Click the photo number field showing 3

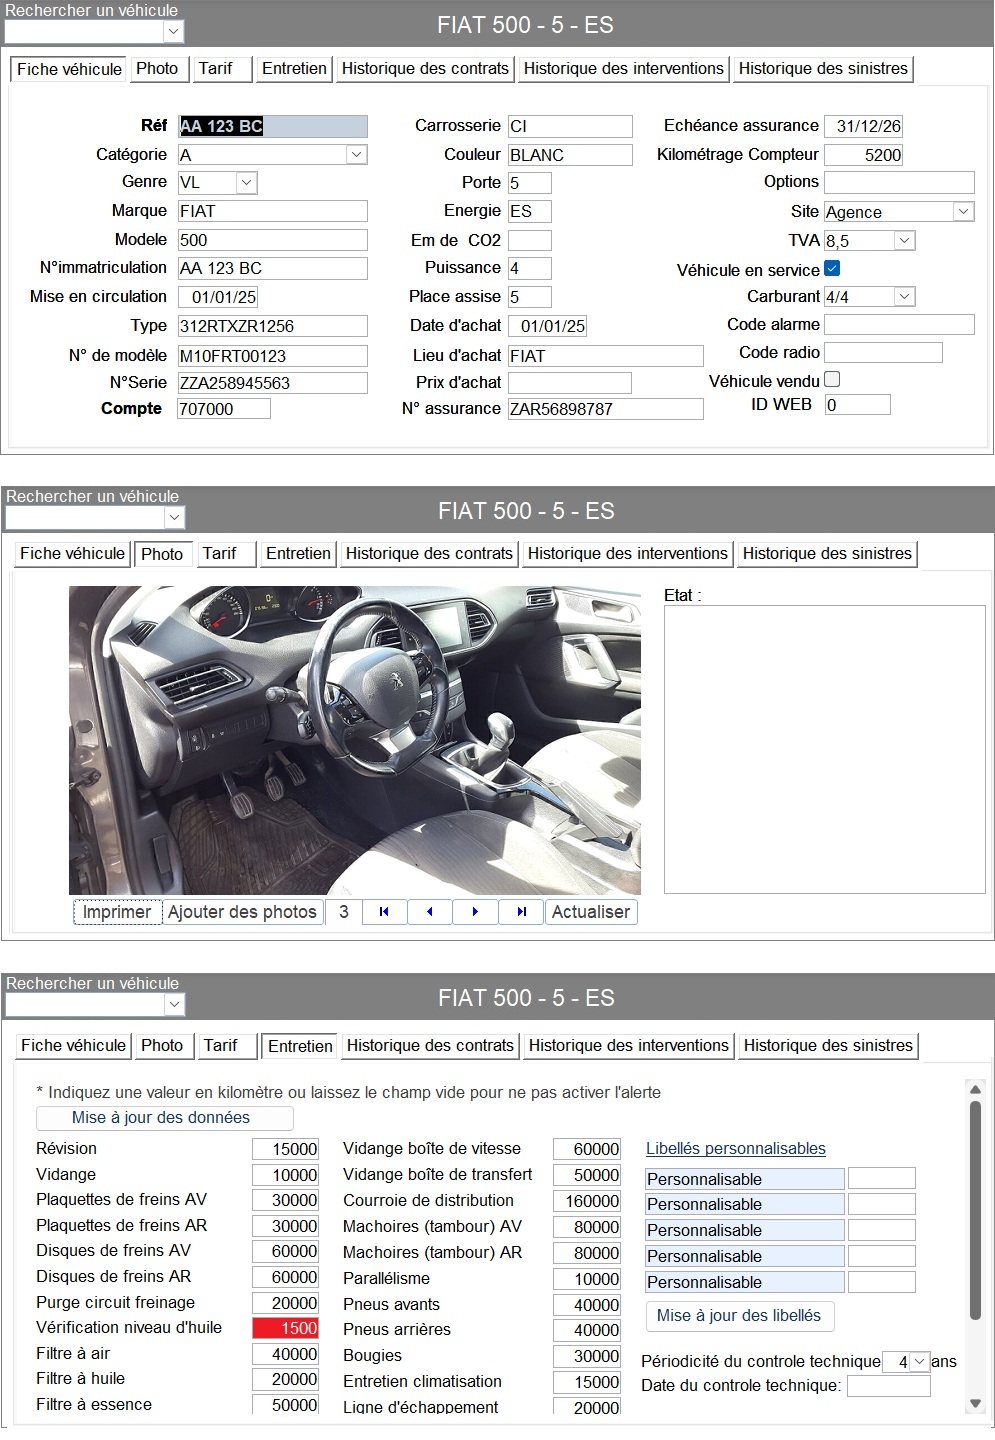[343, 912]
